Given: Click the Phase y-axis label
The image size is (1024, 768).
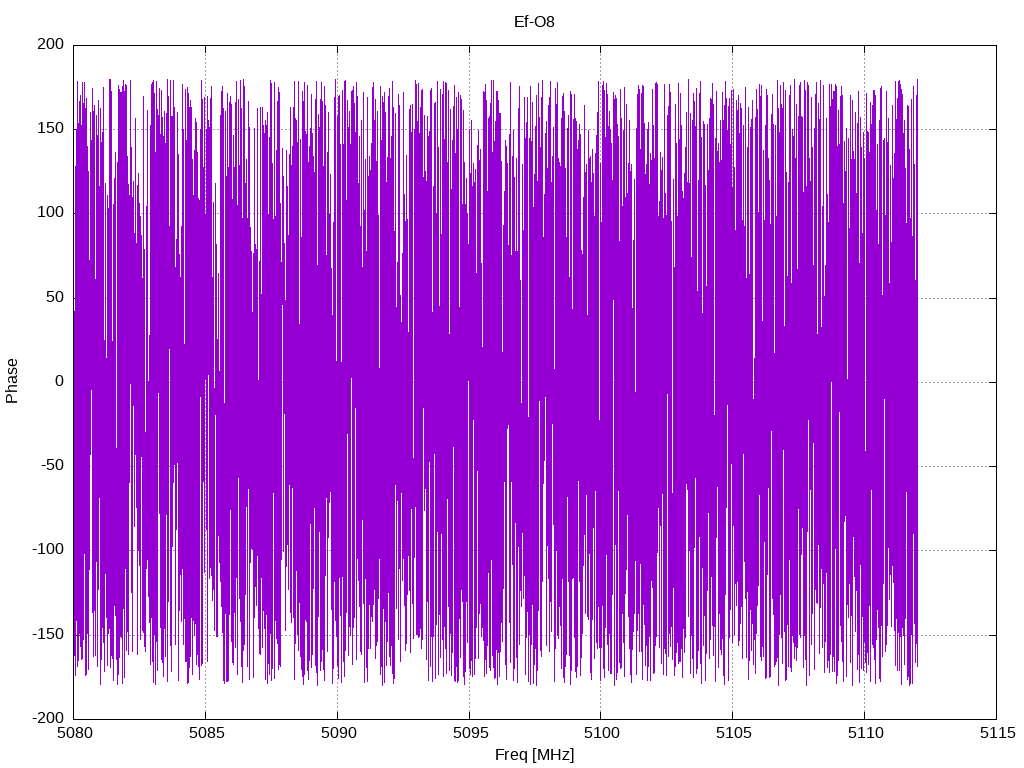Looking at the screenshot, I should pos(12,381).
